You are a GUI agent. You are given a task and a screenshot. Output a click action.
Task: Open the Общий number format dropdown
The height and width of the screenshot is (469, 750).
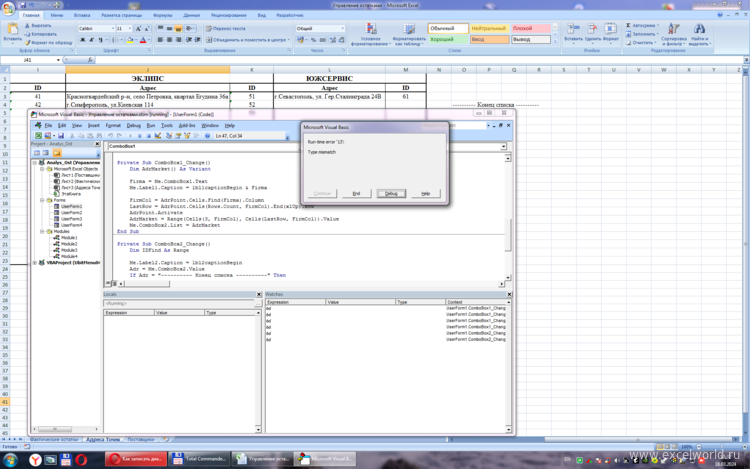342,29
